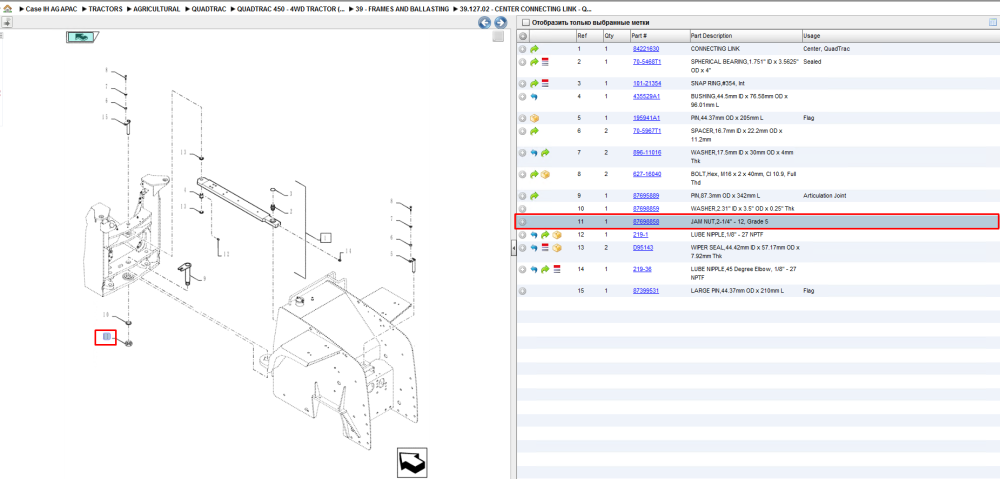Click the small square button top-right of diagram
The image size is (1000, 479).
498,37
